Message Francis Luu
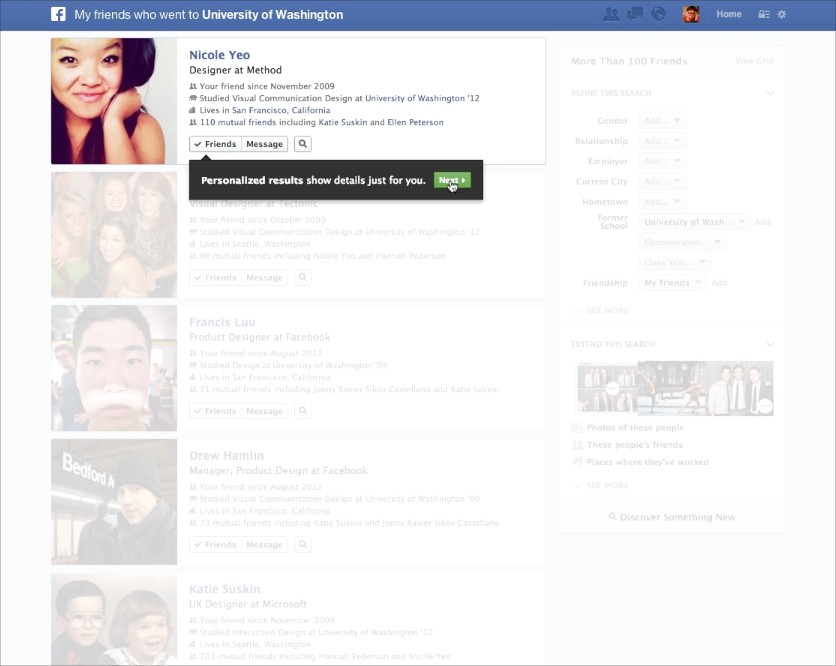 264,411
